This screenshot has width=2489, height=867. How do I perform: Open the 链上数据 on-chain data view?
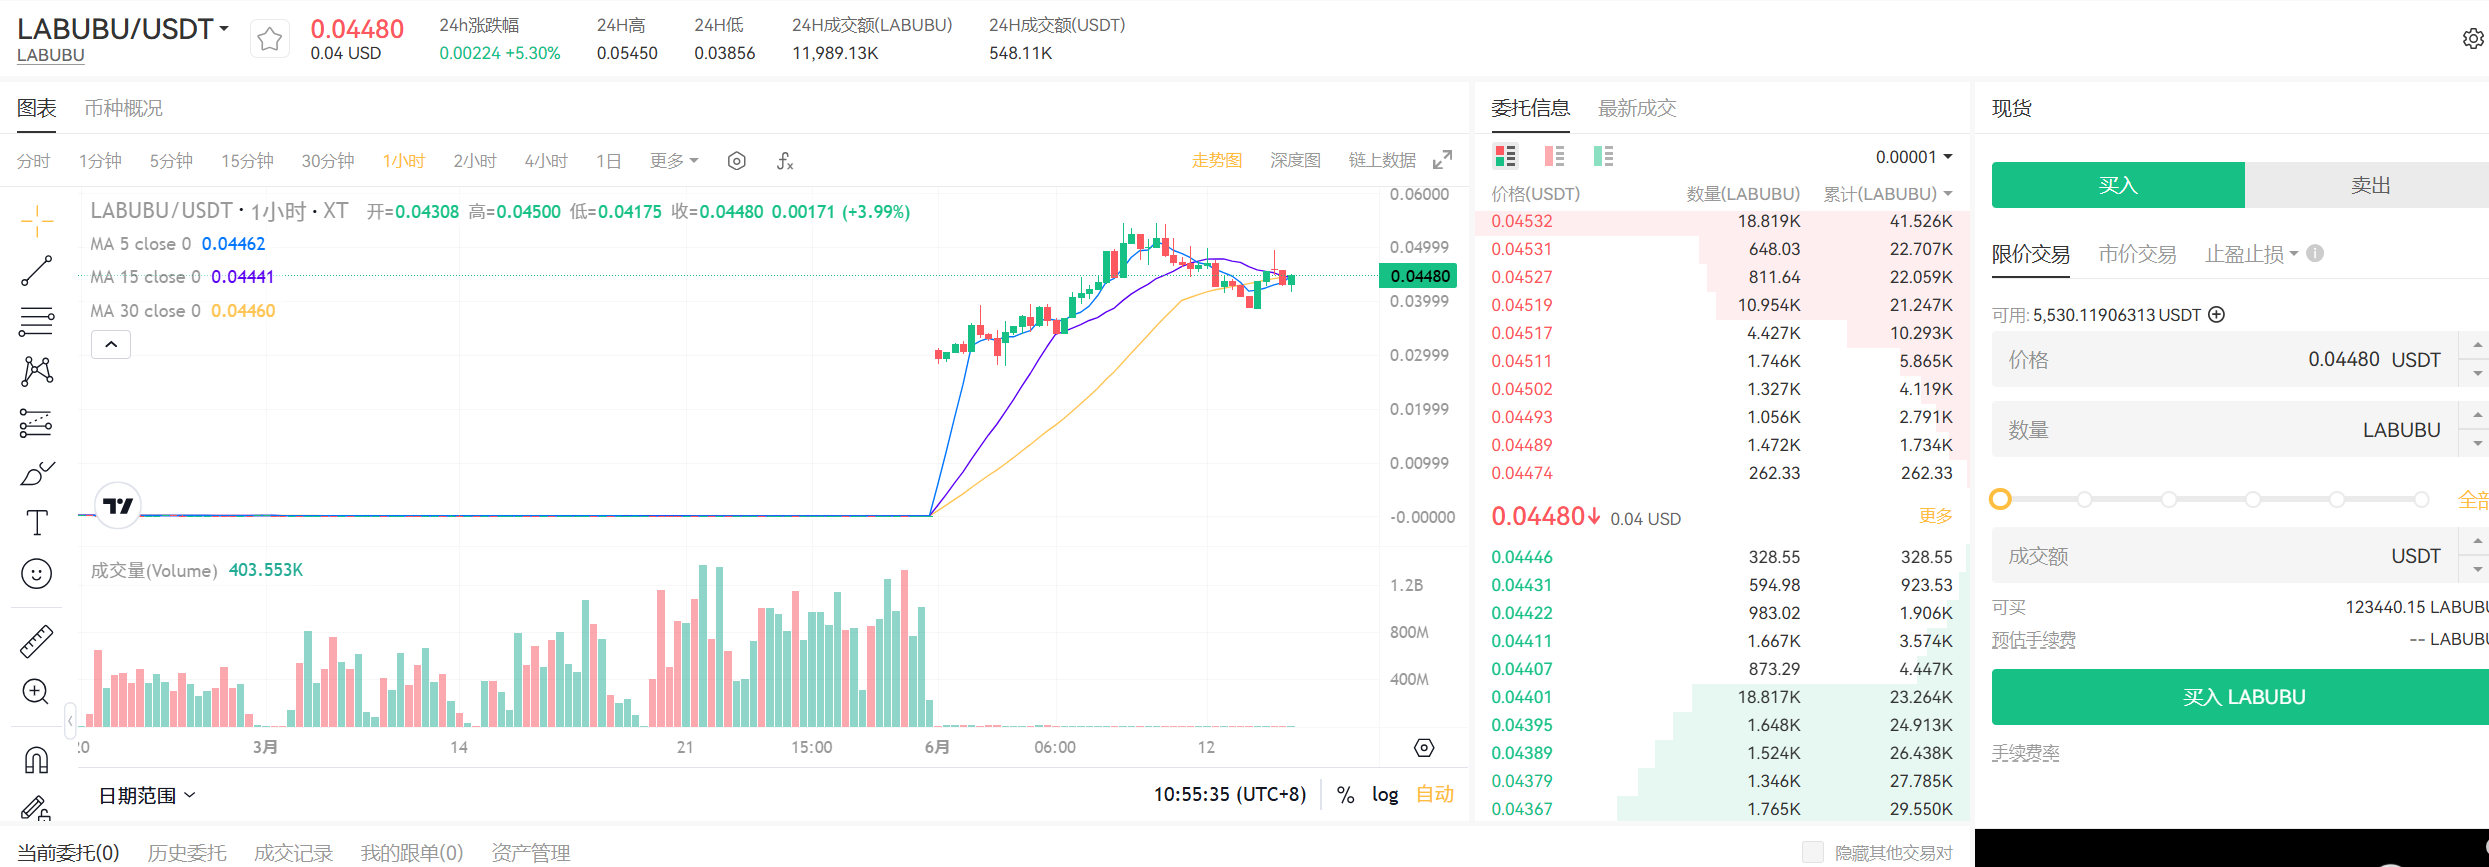1382,160
